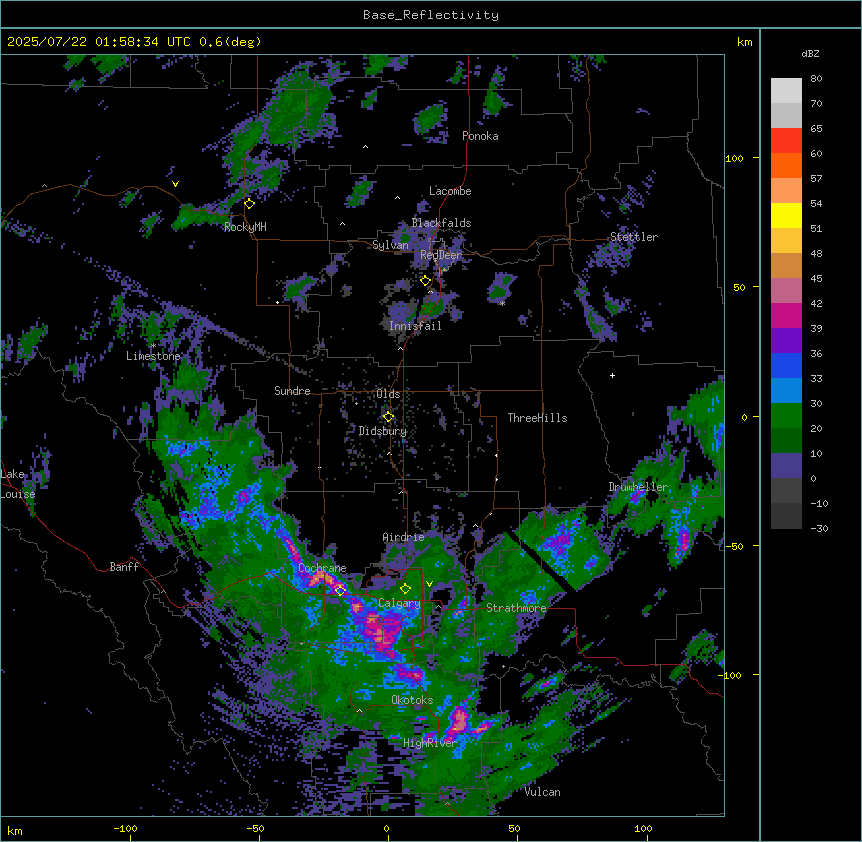This screenshot has width=862, height=842.
Task: Click the km label beside the timestamp row
Action: point(744,42)
